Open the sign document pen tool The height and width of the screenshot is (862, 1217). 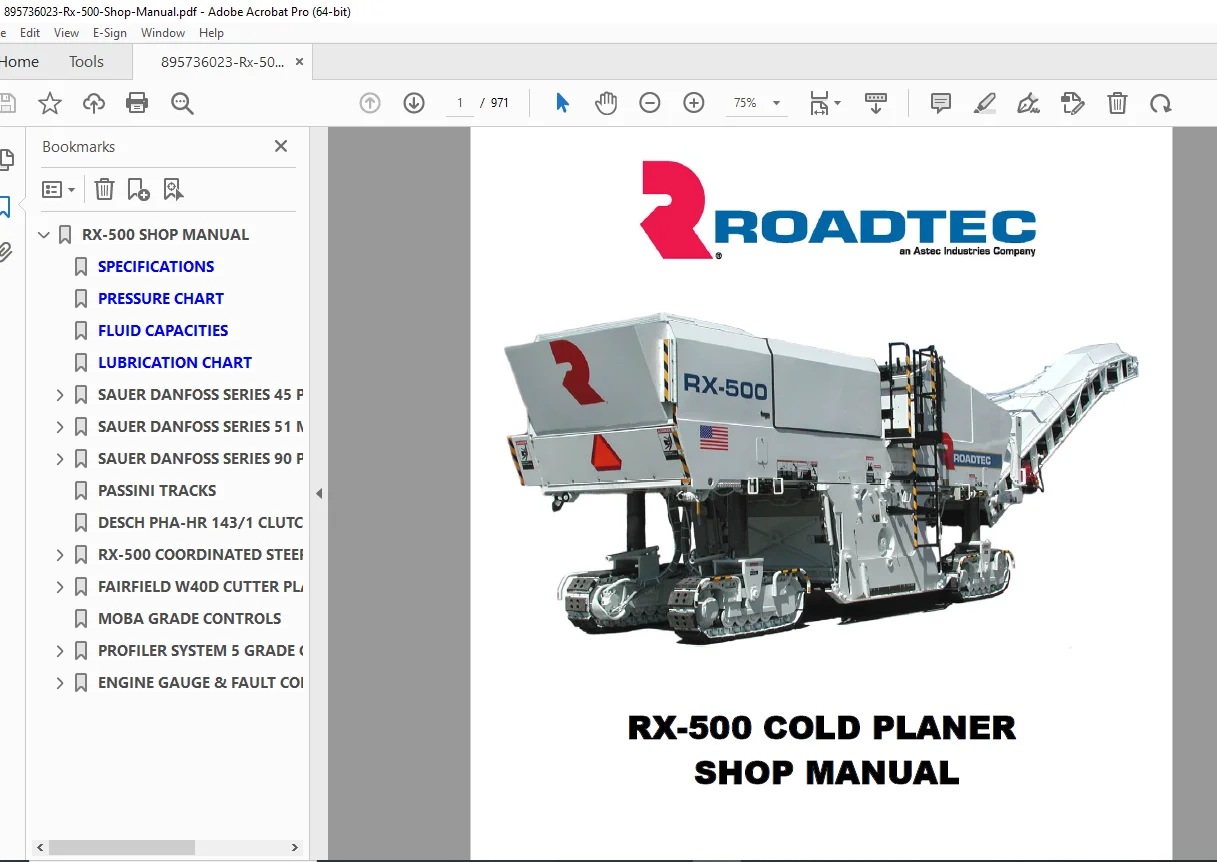tap(1028, 103)
